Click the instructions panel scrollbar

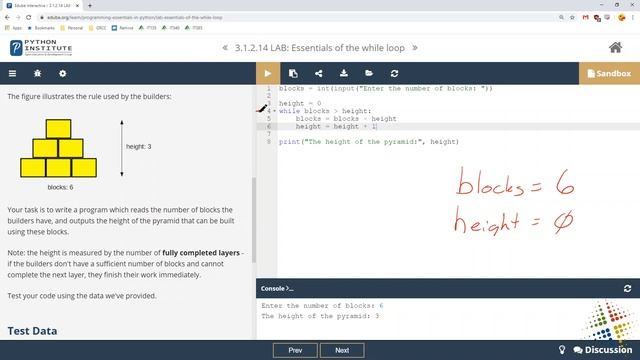click(x=253, y=220)
